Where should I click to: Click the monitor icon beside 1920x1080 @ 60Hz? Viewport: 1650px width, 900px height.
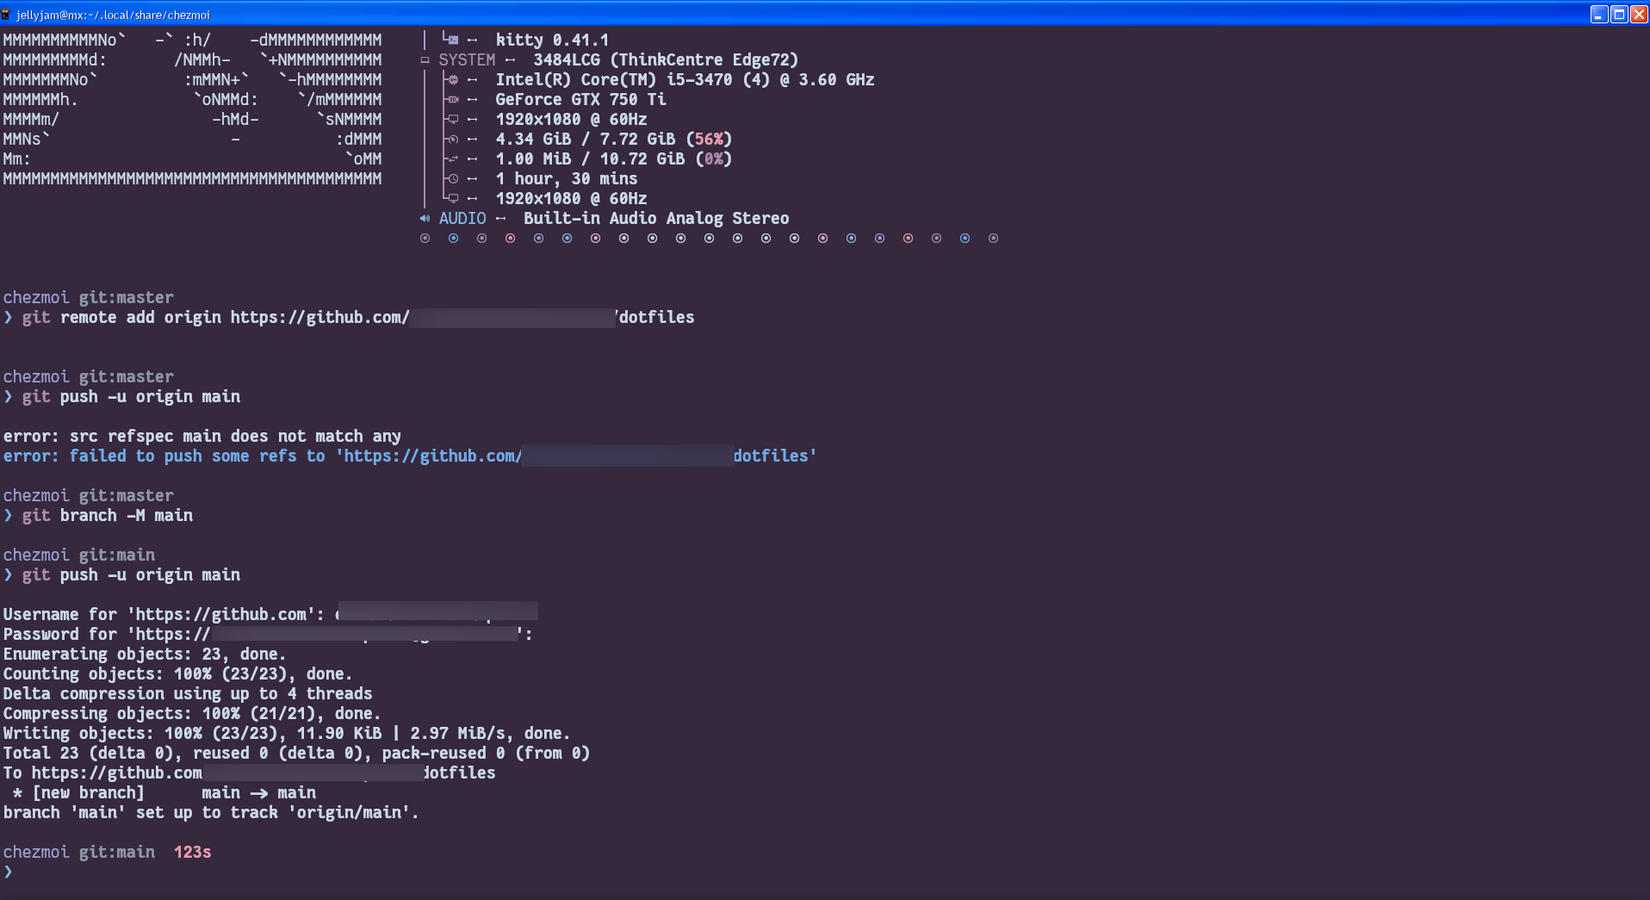point(453,119)
